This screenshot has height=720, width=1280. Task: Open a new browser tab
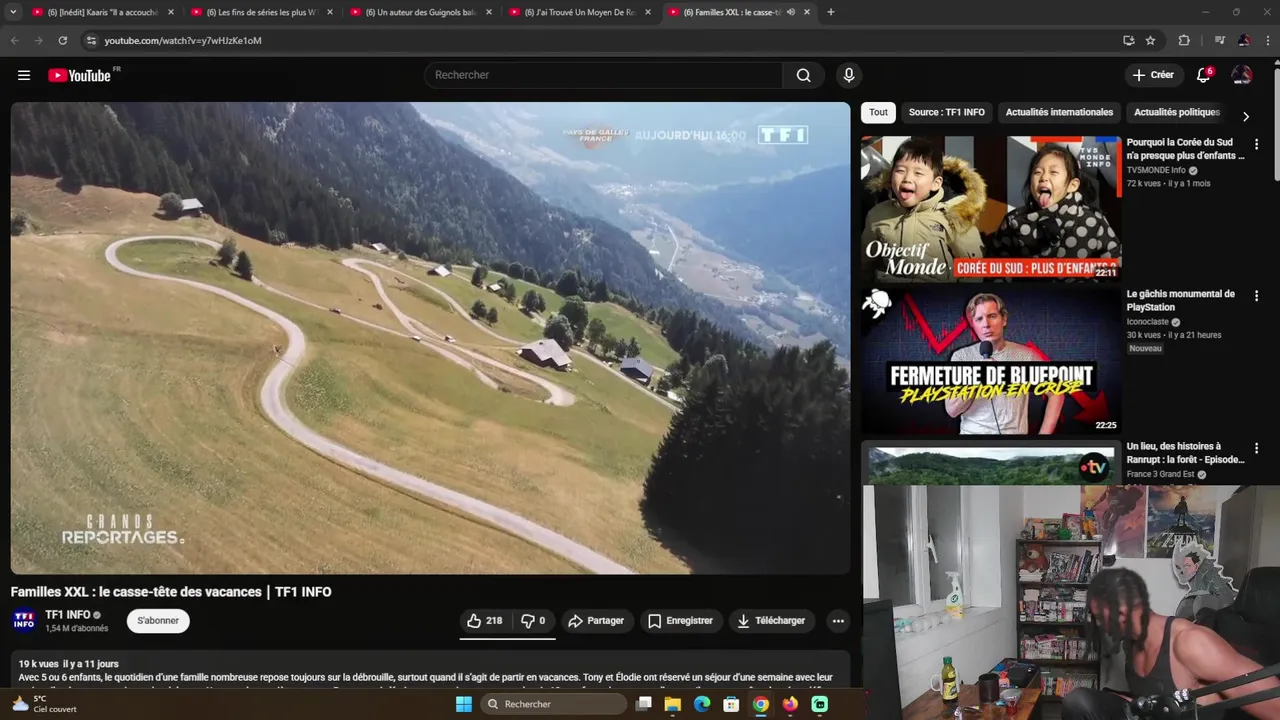coord(830,12)
